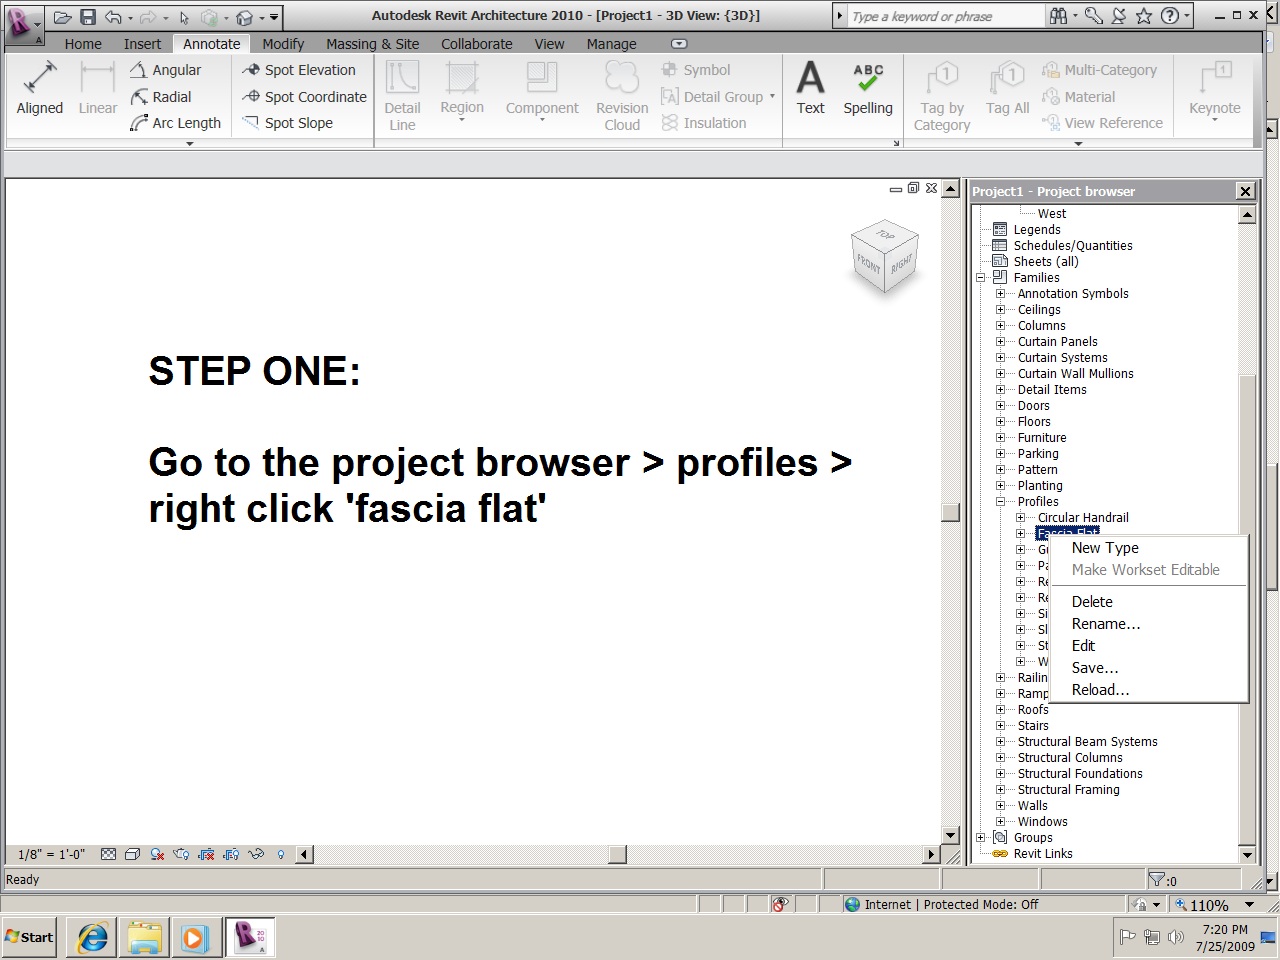
Task: Click the Revit 2010 taskbar button
Action: (x=249, y=937)
